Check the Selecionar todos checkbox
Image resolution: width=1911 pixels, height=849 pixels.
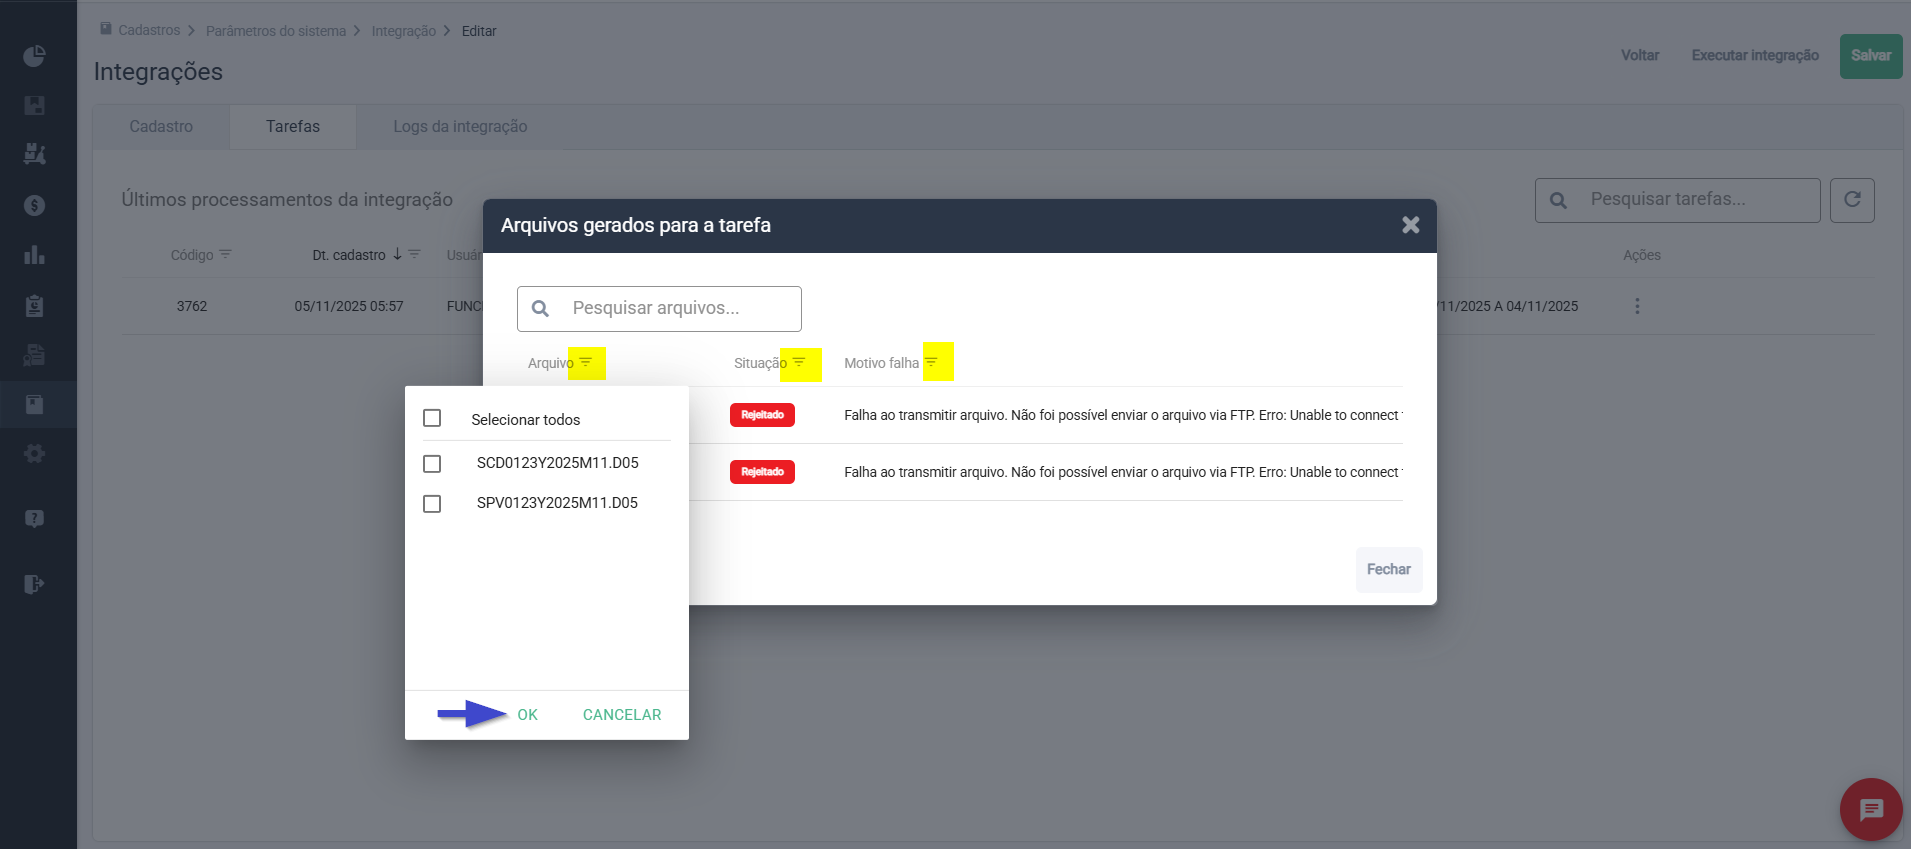432,418
